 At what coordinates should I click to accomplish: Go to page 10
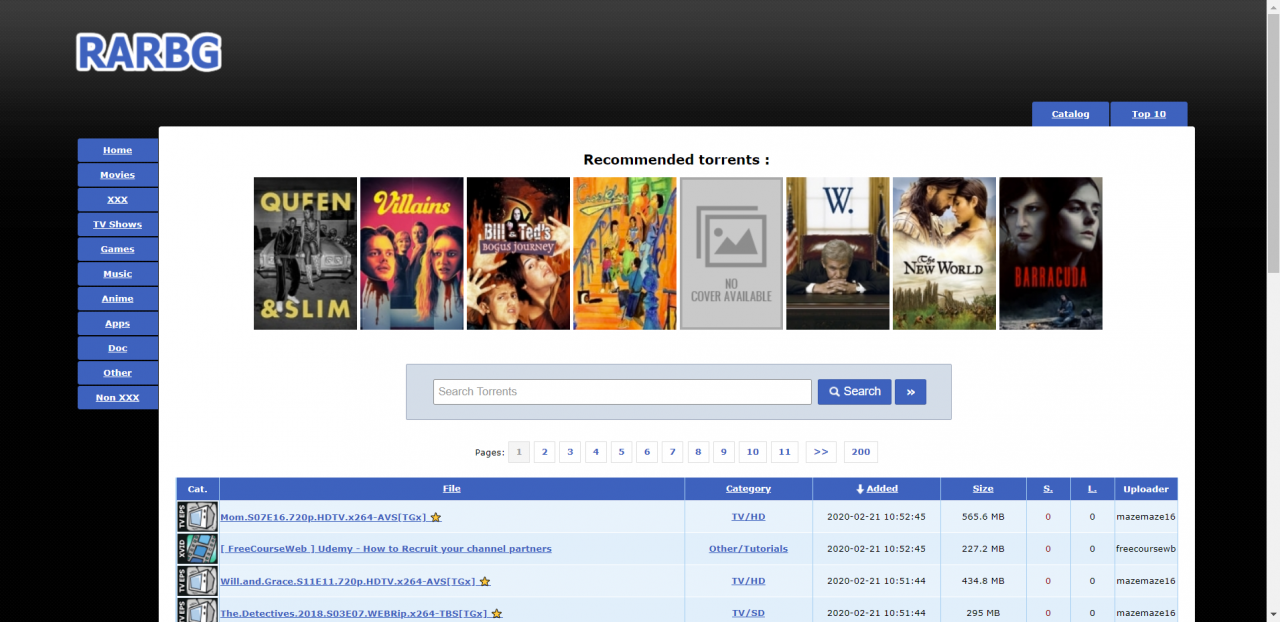pyautogui.click(x=753, y=452)
